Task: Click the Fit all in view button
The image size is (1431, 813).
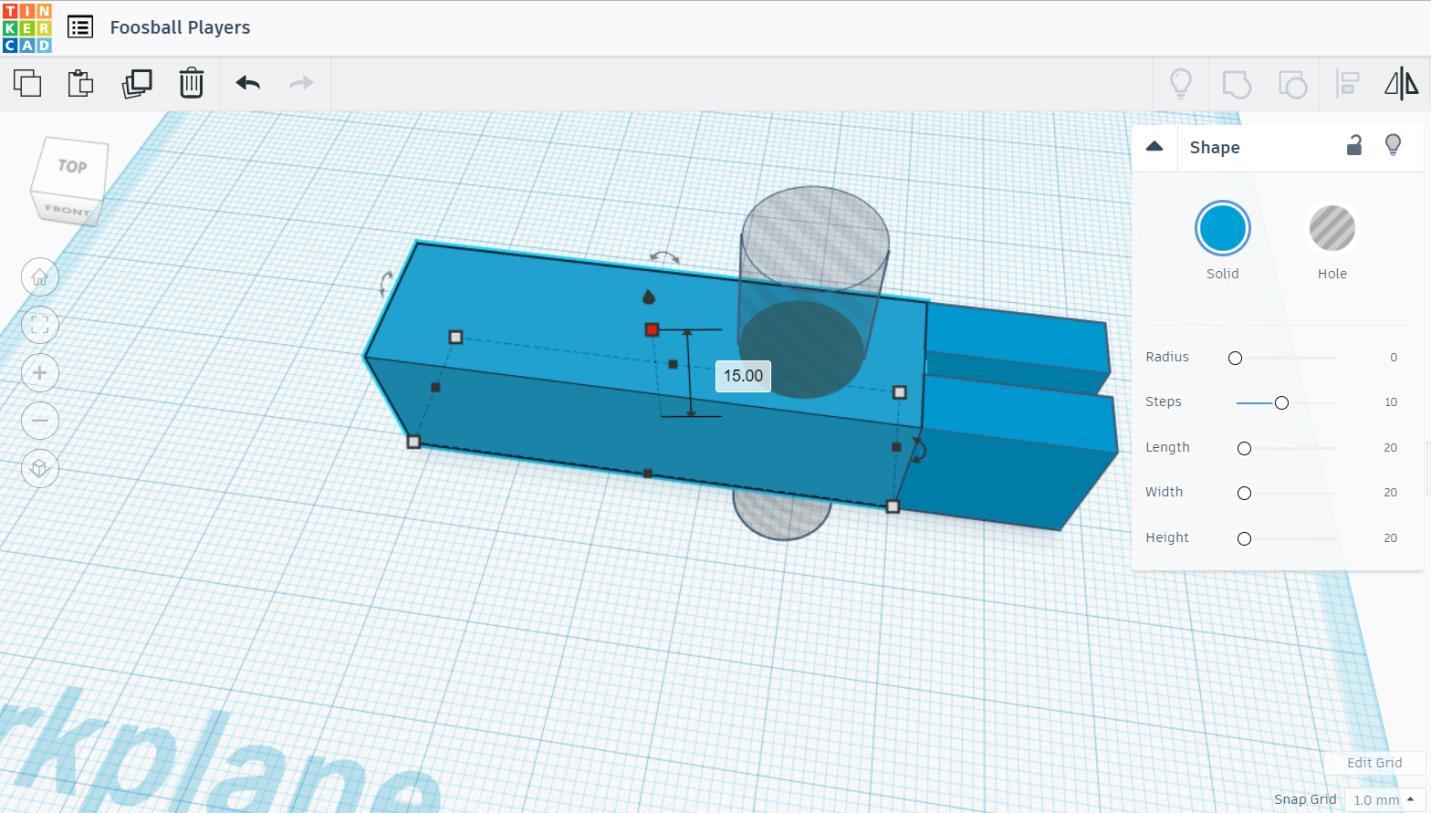Action: click(40, 324)
